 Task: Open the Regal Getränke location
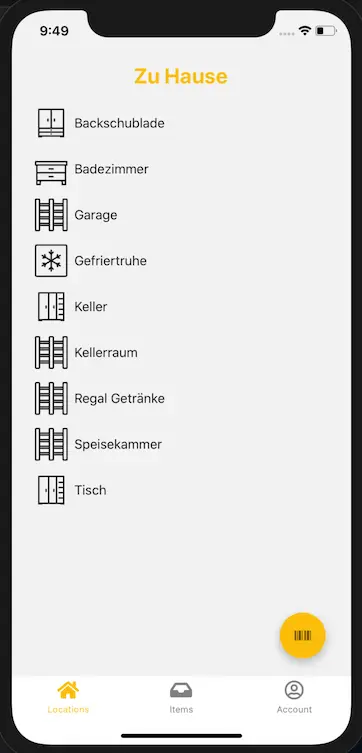[x=181, y=398]
